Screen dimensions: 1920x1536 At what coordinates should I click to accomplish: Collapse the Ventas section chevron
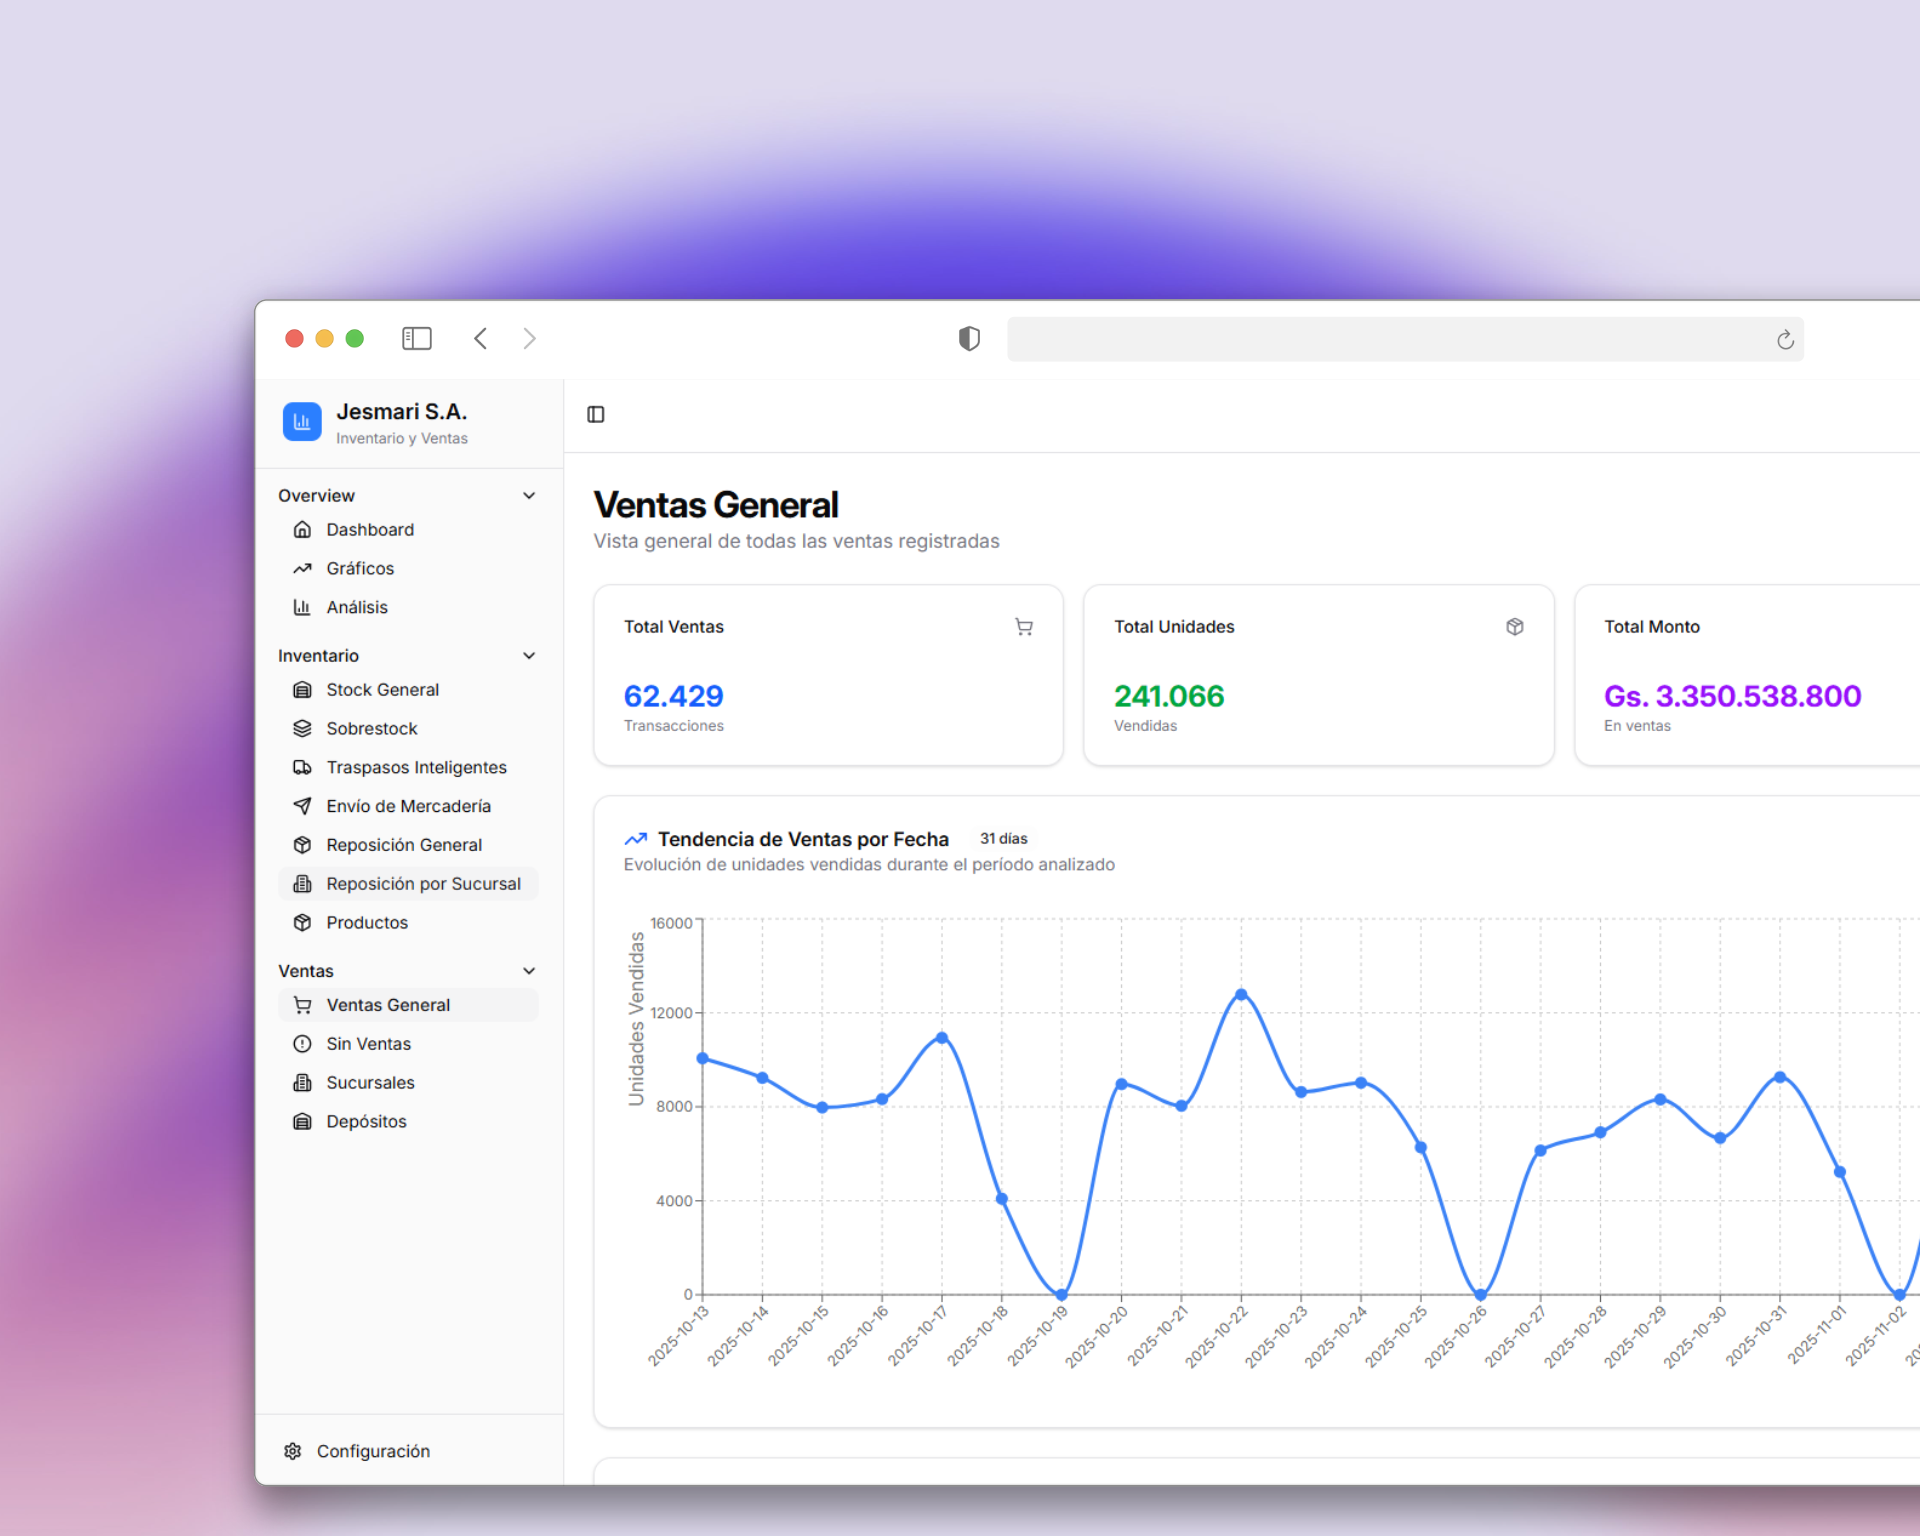529,971
